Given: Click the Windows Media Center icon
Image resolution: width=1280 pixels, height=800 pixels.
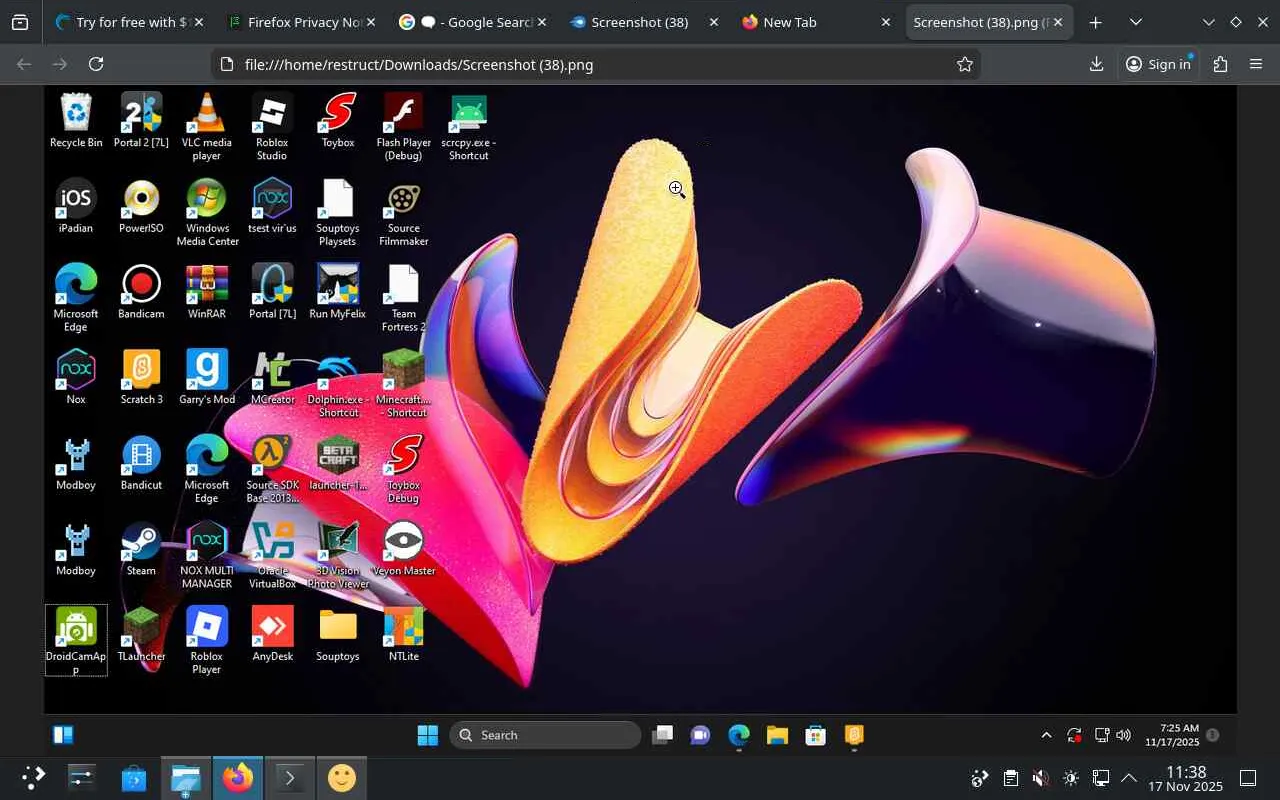Looking at the screenshot, I should coord(207,212).
